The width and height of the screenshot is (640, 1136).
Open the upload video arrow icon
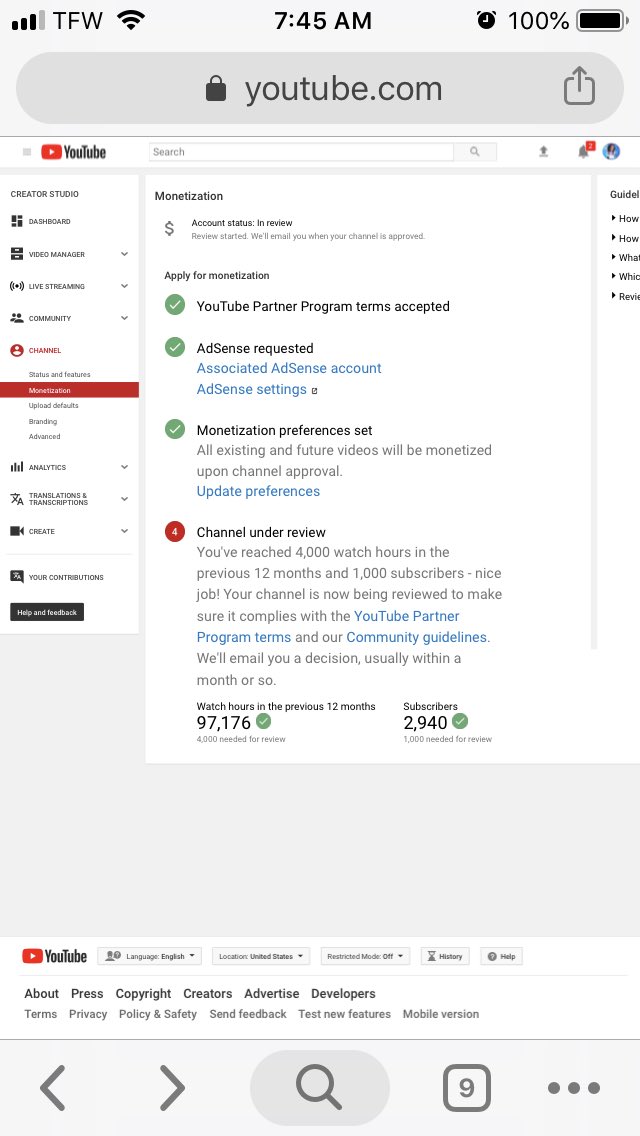pyautogui.click(x=543, y=151)
